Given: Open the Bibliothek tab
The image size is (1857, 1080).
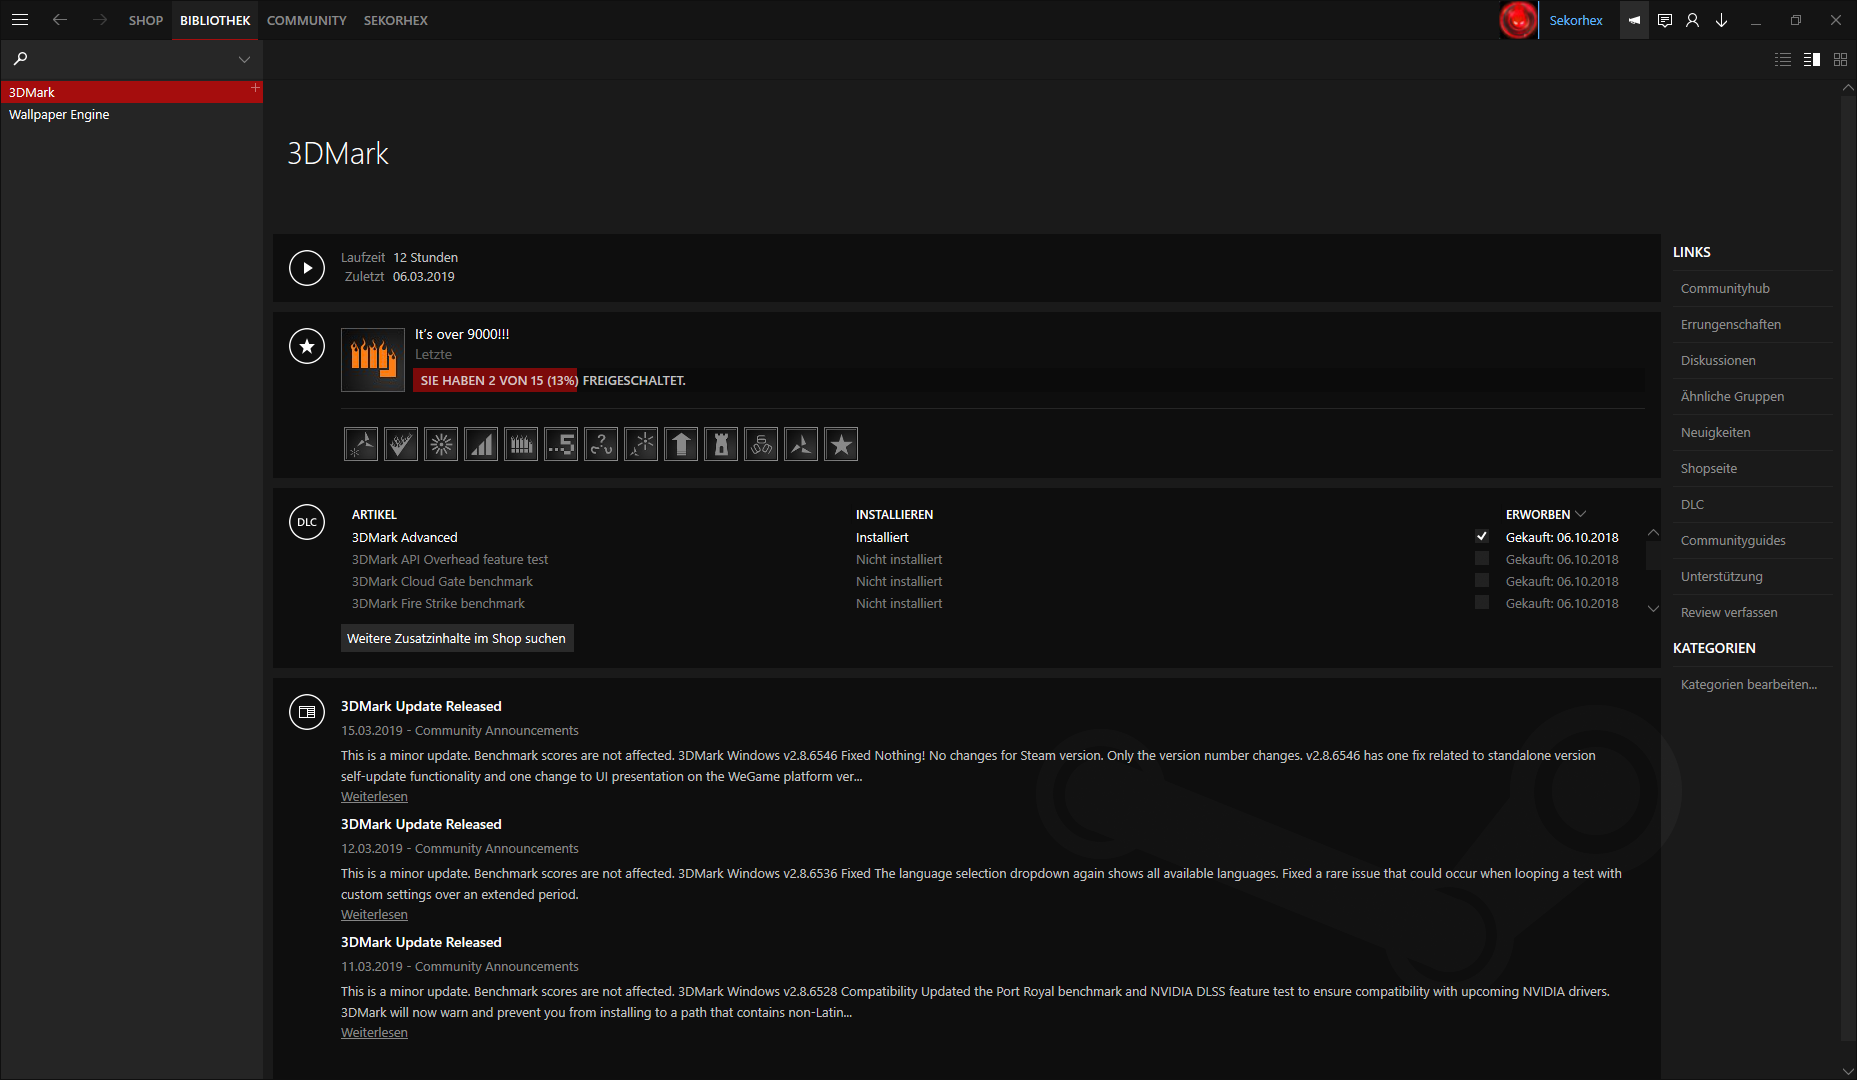Looking at the screenshot, I should point(215,20).
